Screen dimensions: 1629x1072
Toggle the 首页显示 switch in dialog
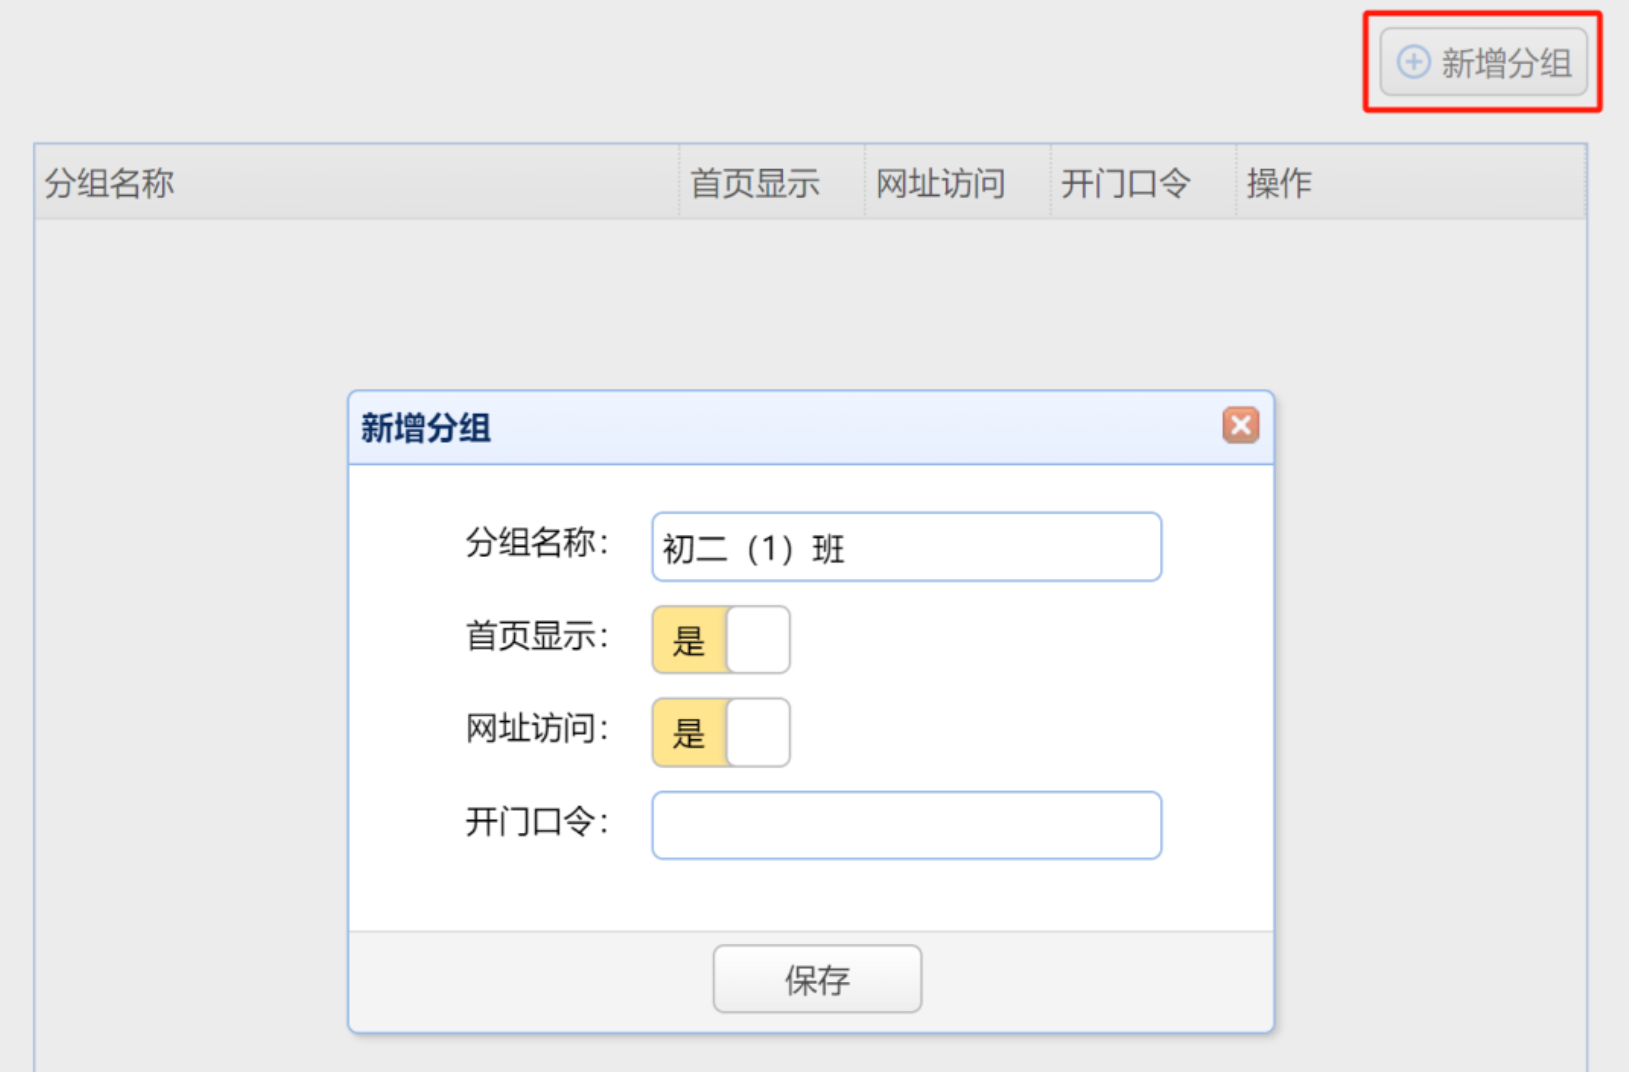pos(721,639)
